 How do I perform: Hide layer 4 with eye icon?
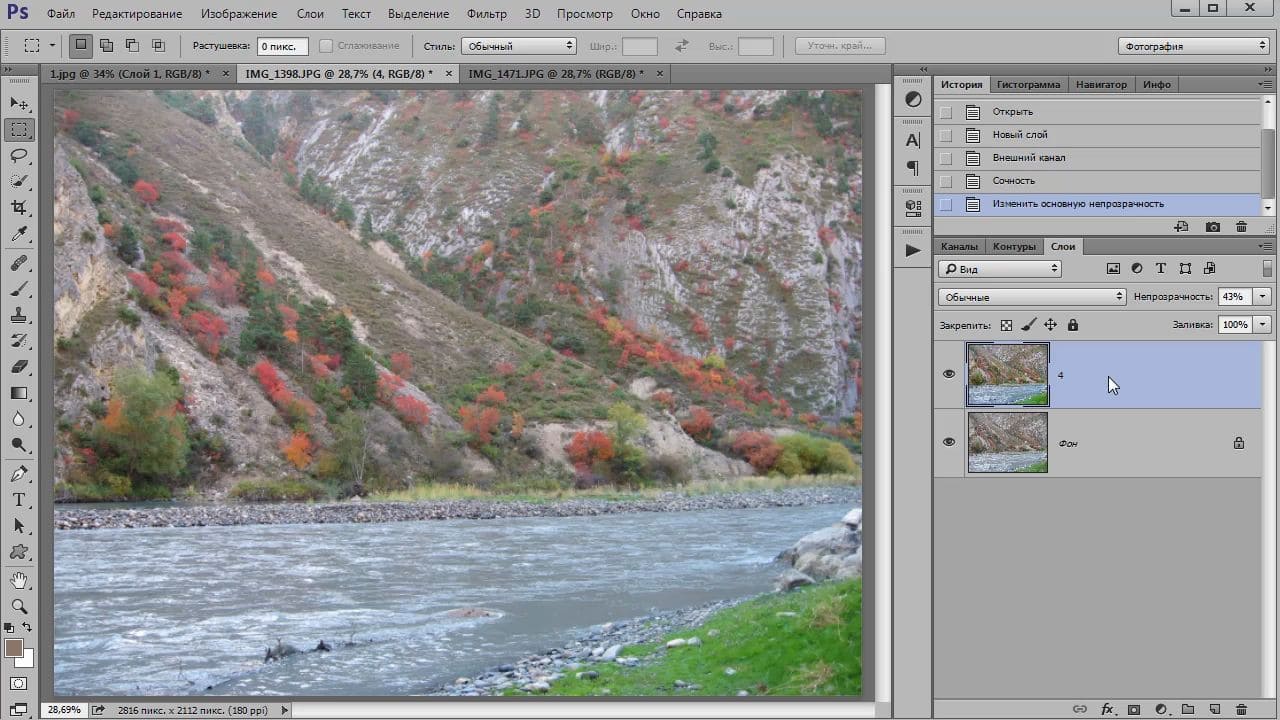click(949, 374)
